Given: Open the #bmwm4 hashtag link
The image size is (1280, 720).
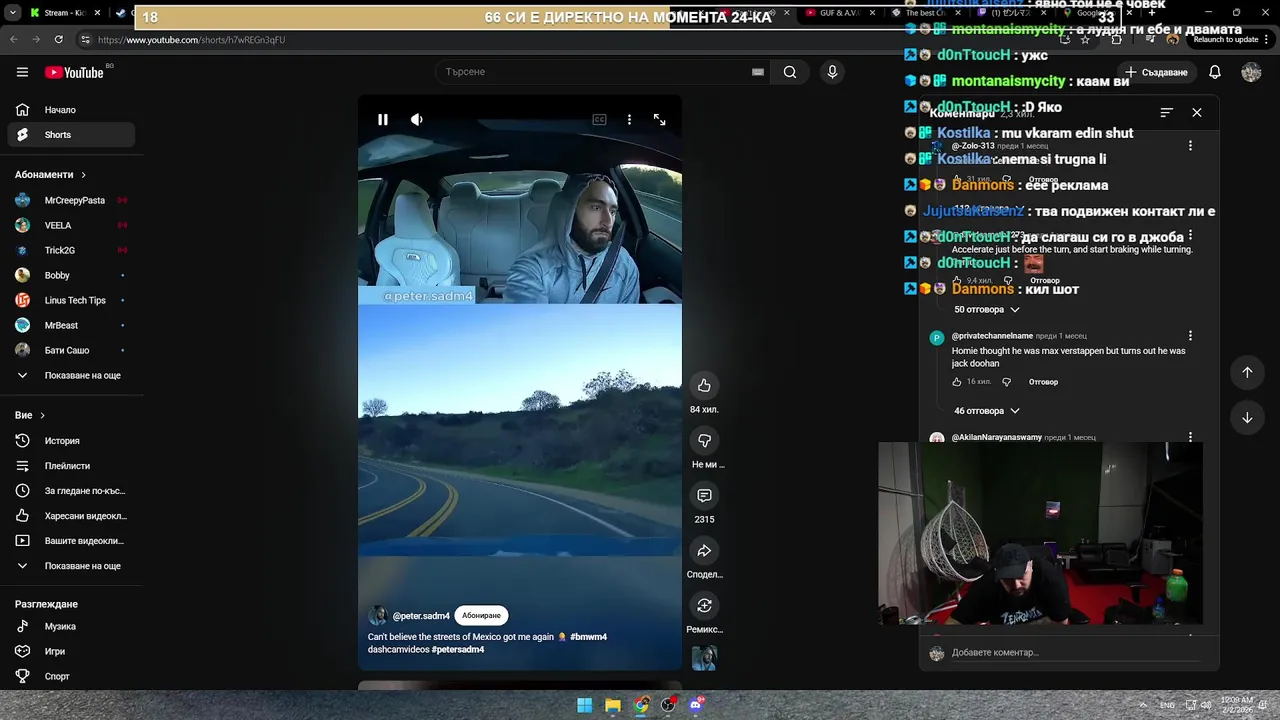Looking at the screenshot, I should 588,637.
